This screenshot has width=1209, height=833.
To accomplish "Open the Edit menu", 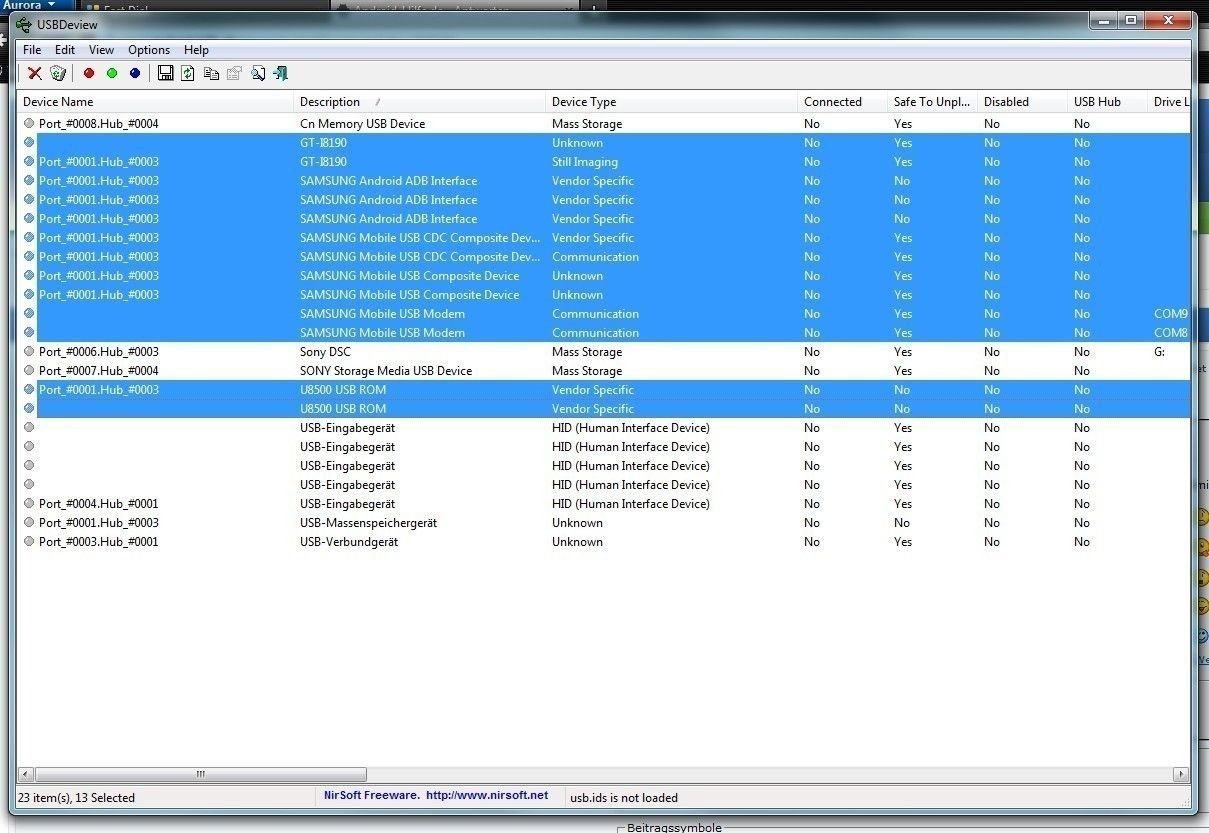I will 65,50.
